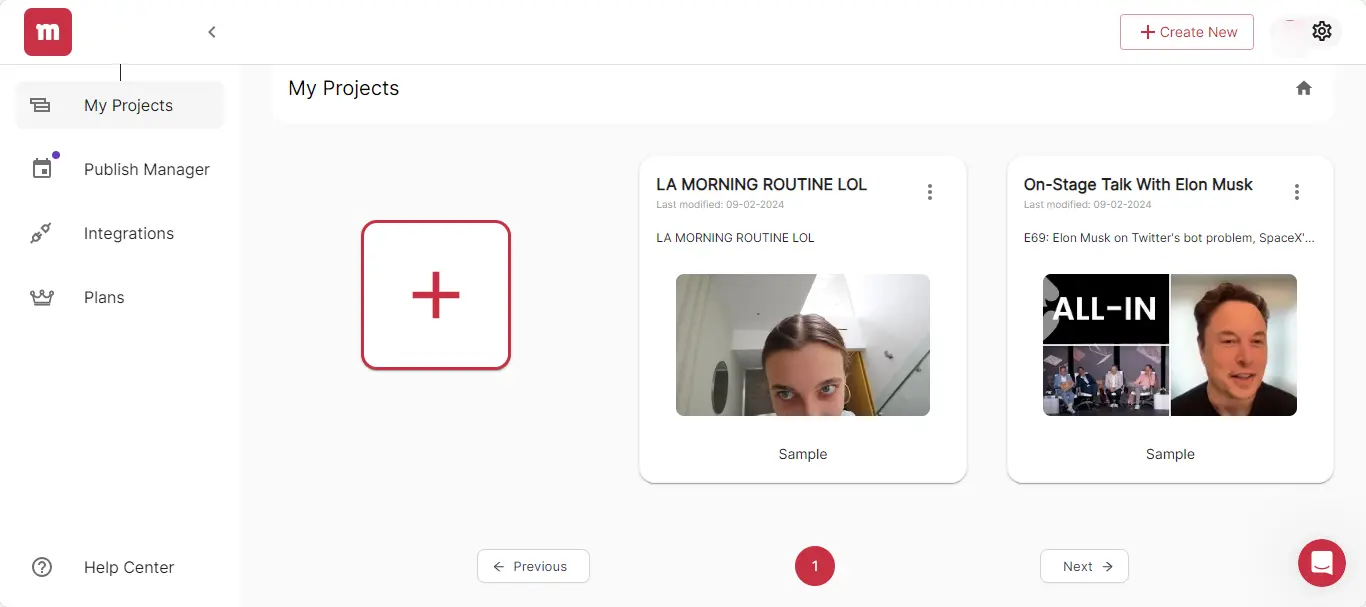
Task: Click the Help Center question mark icon
Action: (42, 567)
